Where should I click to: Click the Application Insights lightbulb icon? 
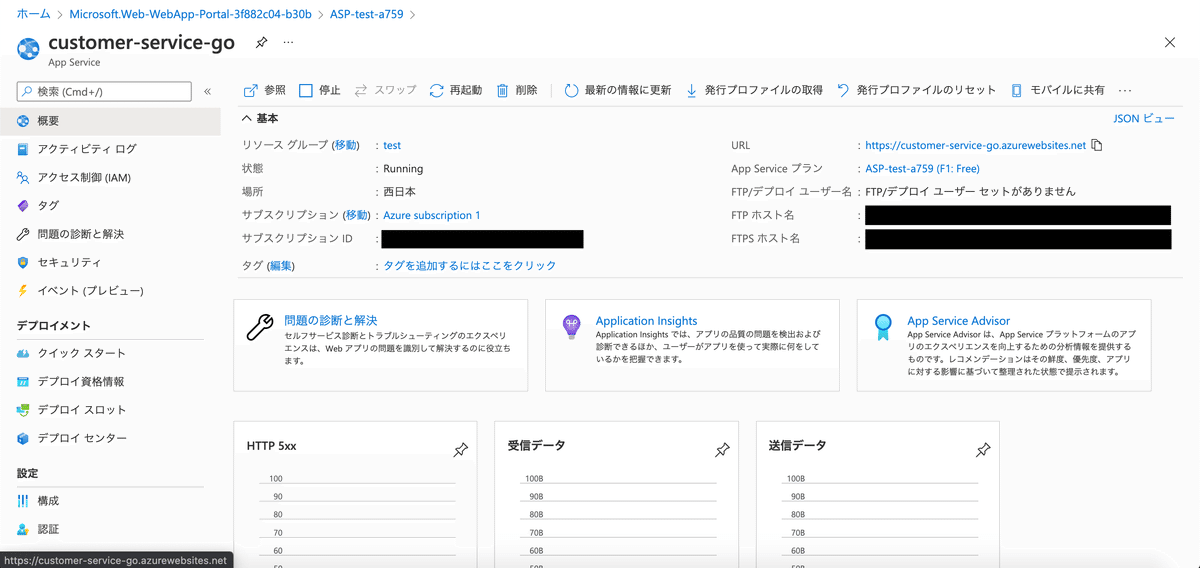tap(572, 326)
